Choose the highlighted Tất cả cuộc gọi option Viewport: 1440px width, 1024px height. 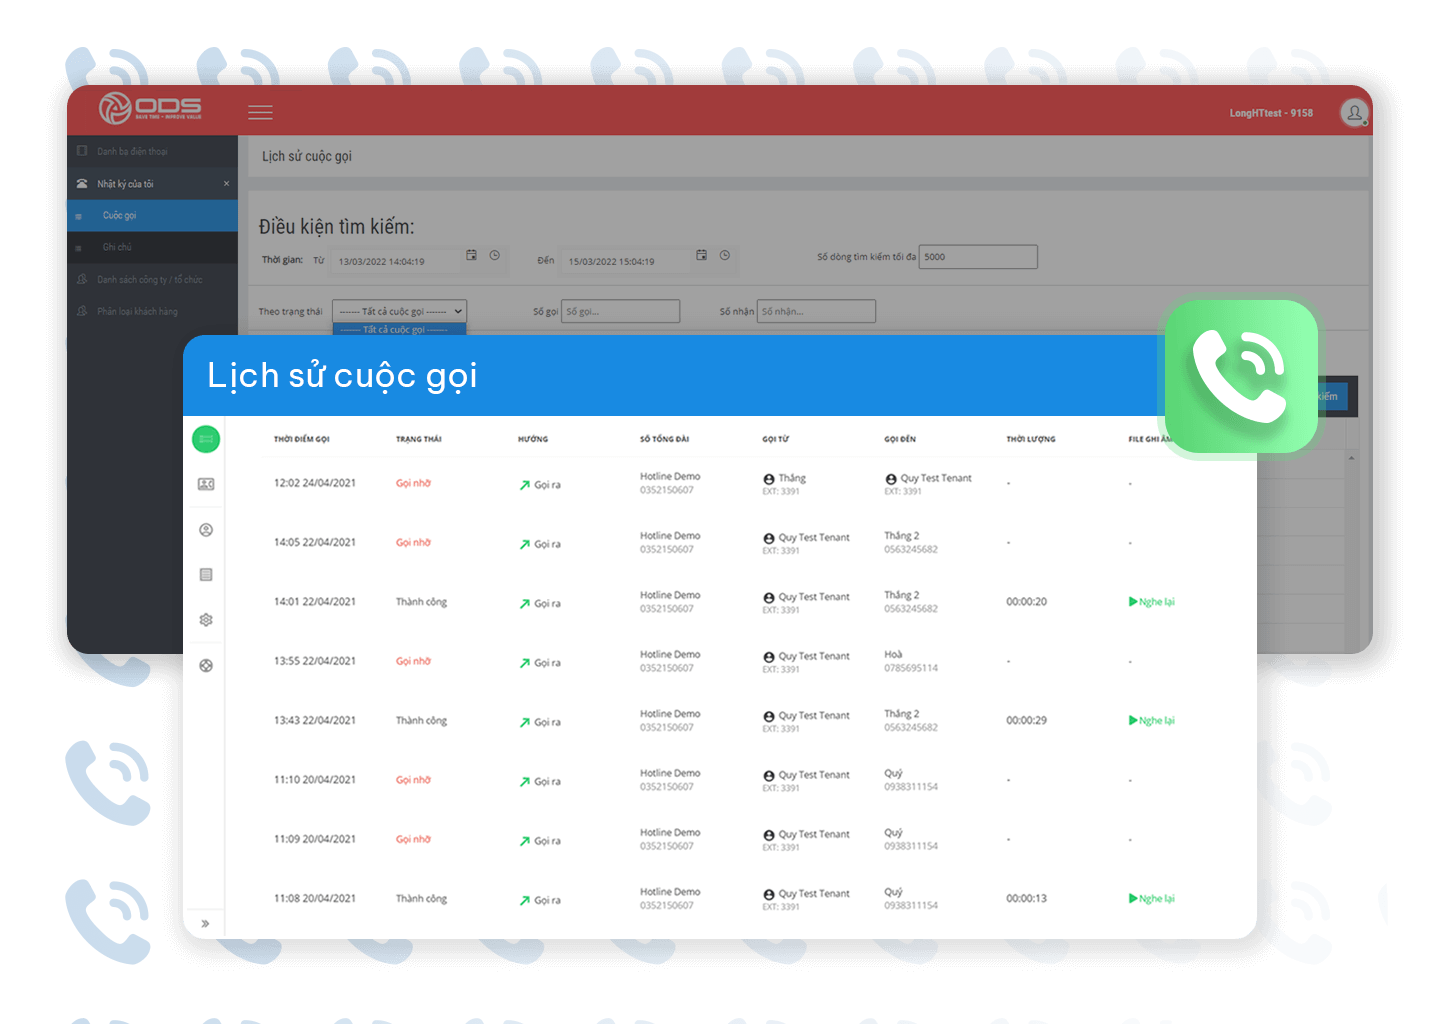(399, 329)
